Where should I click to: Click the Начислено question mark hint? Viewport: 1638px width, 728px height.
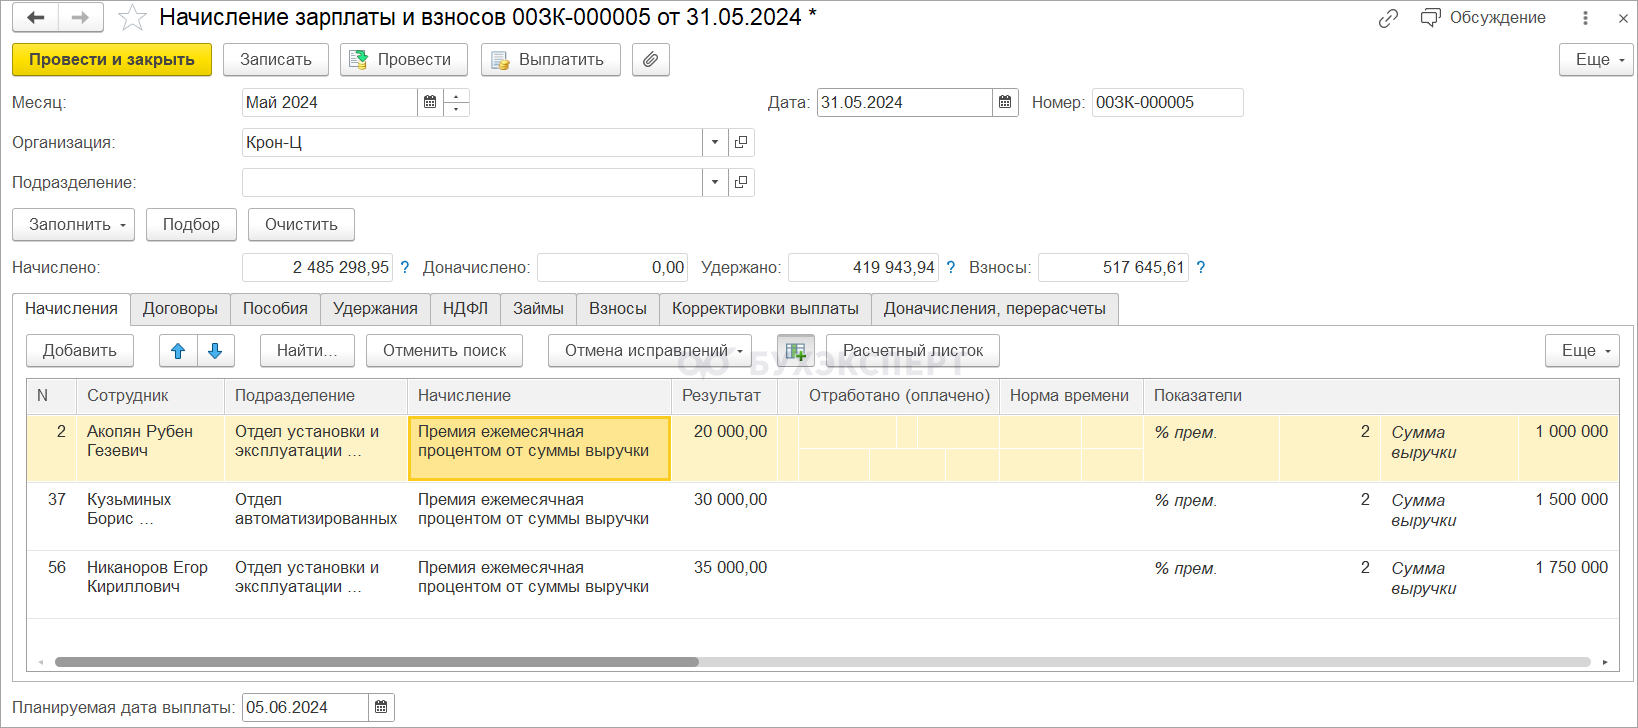pos(405,268)
